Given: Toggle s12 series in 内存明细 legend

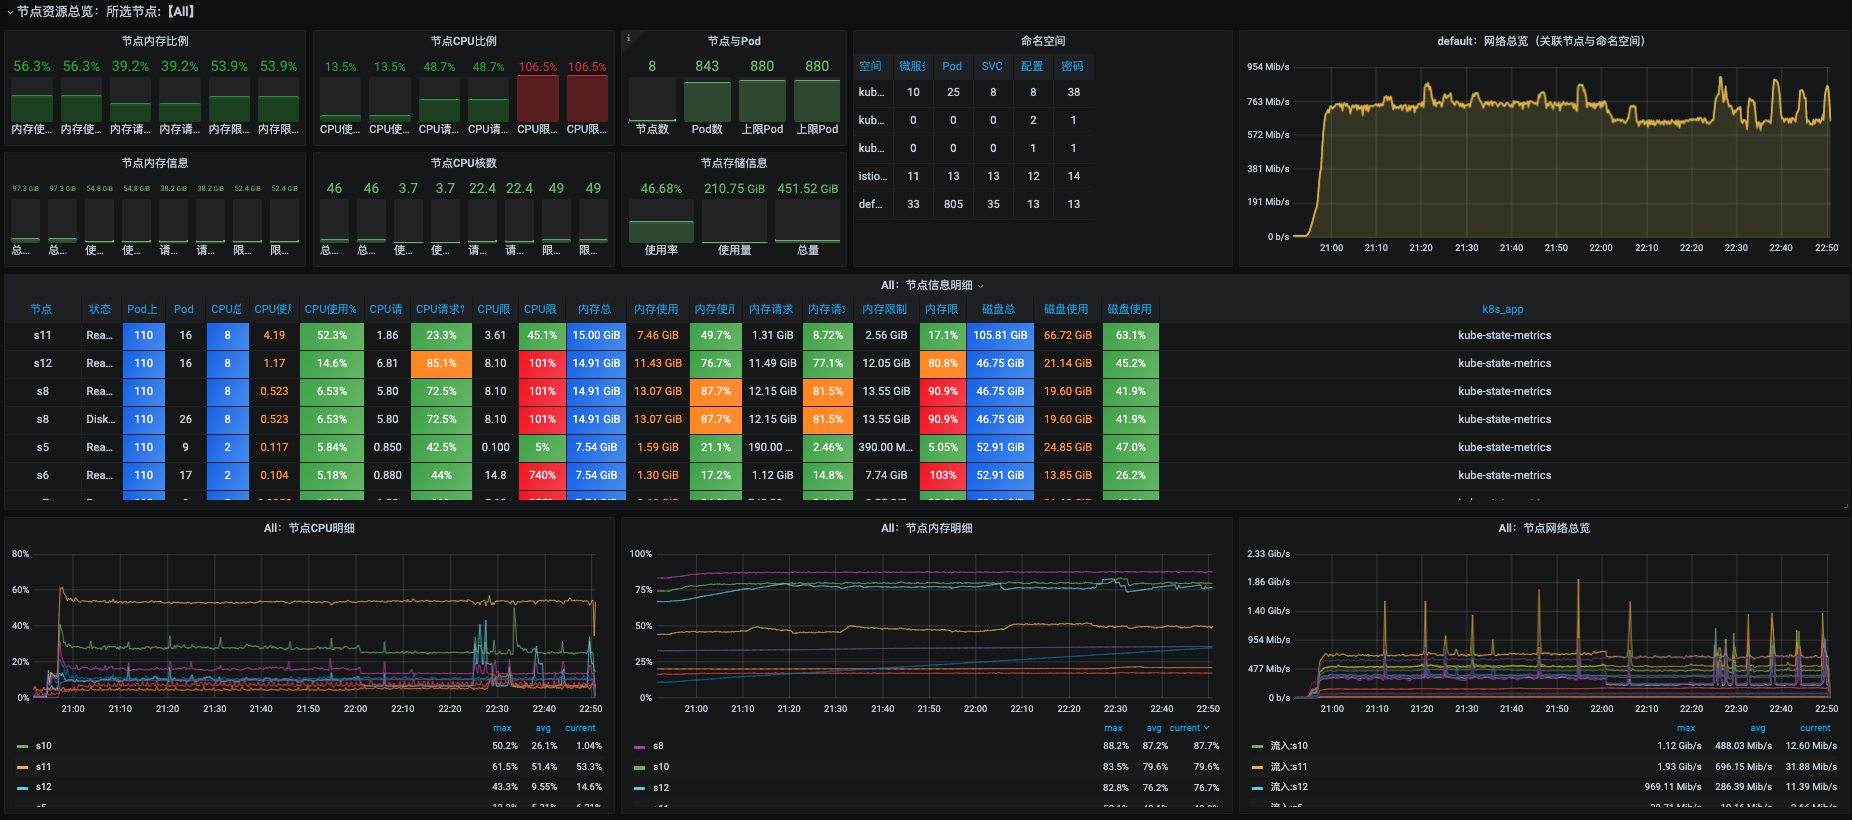Looking at the screenshot, I should click(x=661, y=788).
